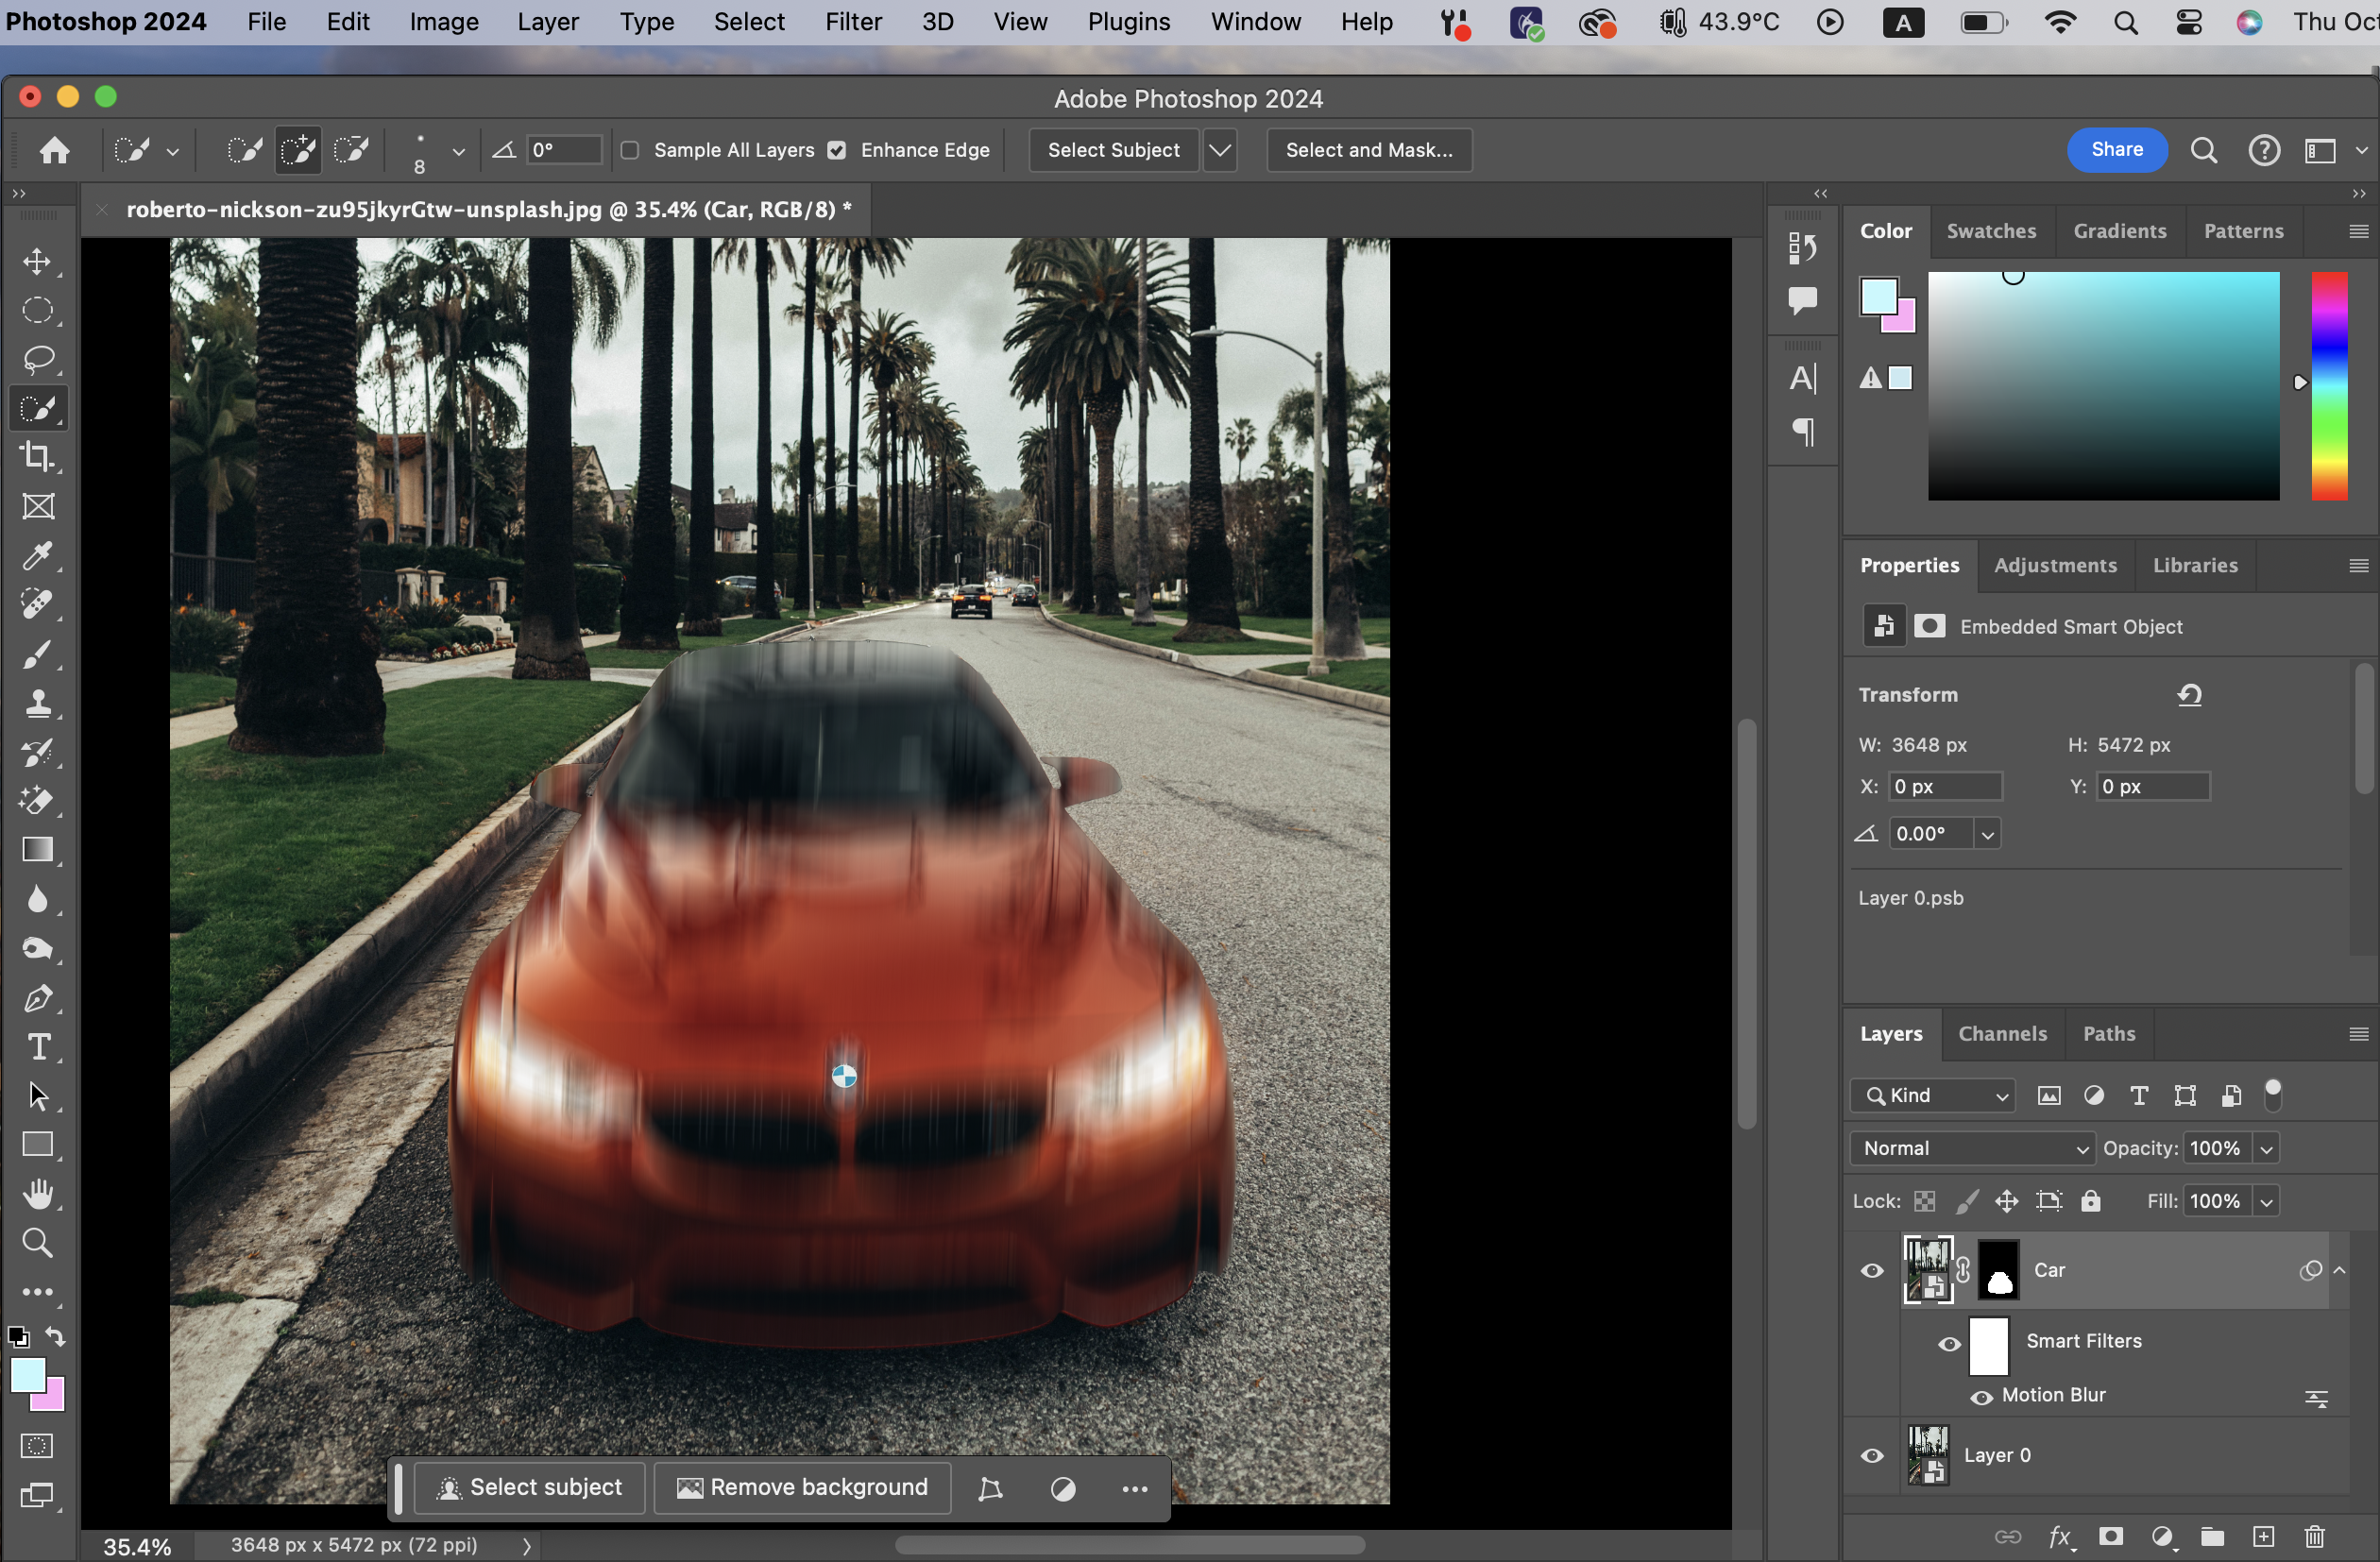This screenshot has width=2380, height=1562.
Task: Select the Clone Stamp tool
Action: pyautogui.click(x=38, y=703)
